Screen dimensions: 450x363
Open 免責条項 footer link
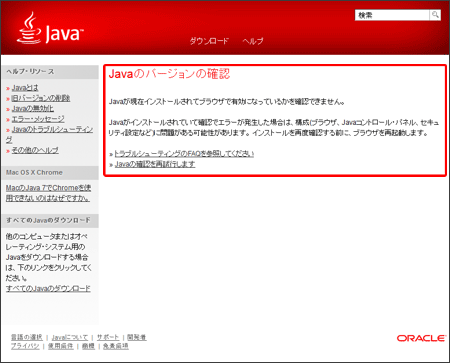click(x=115, y=346)
